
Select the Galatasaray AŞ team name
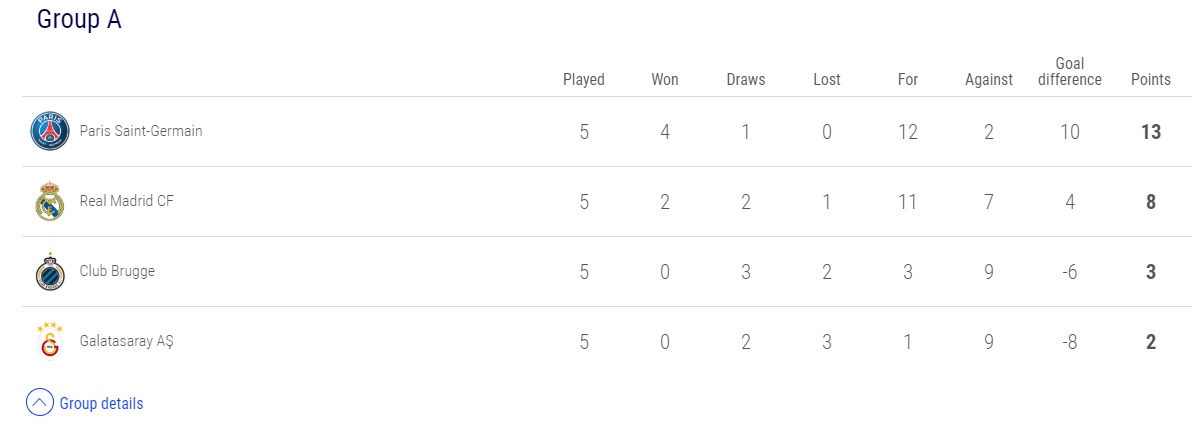[x=127, y=341]
